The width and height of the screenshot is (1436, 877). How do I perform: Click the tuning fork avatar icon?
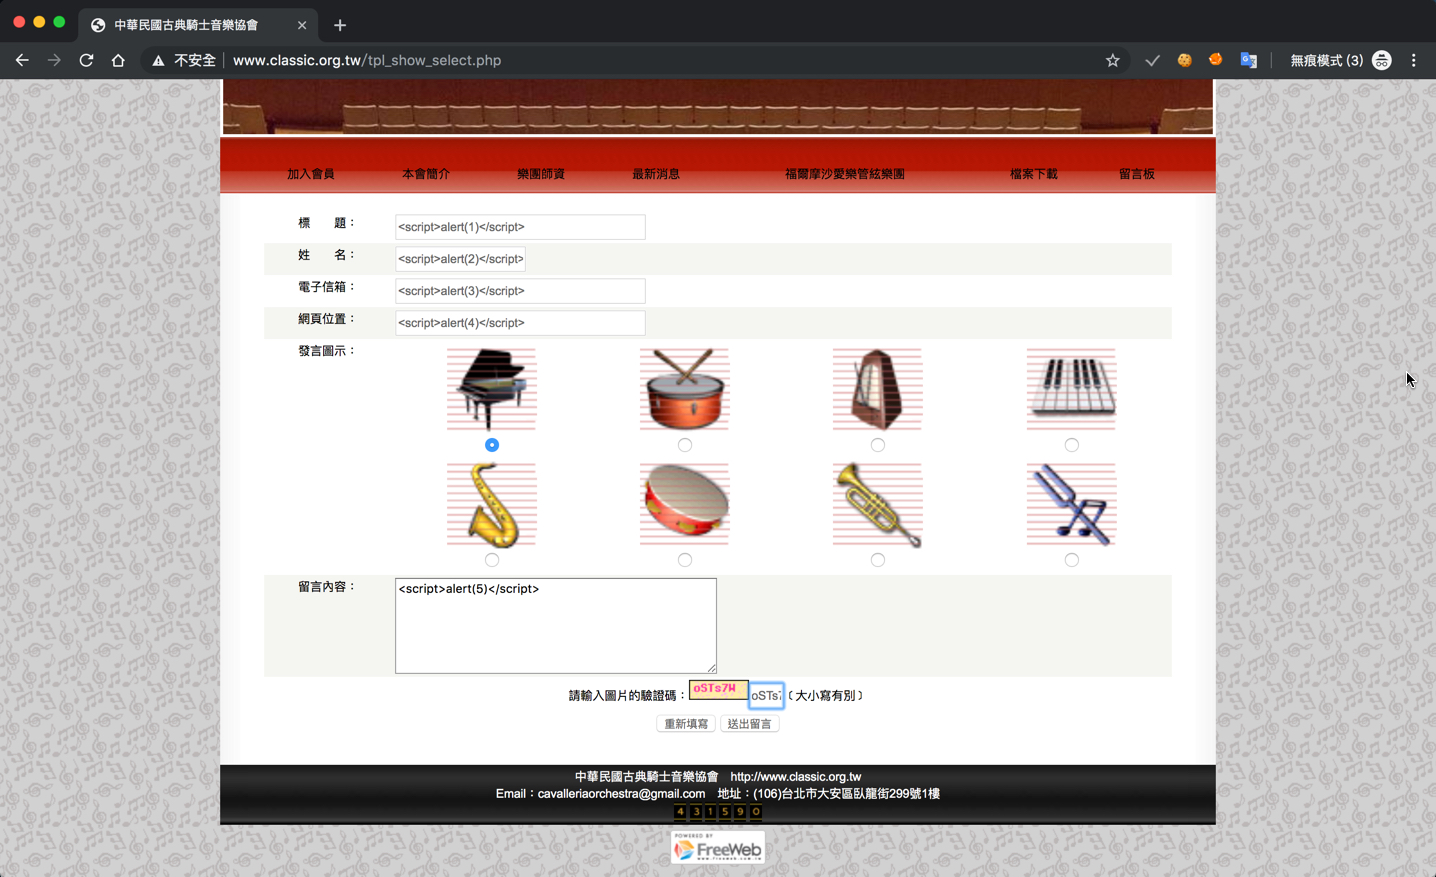click(1071, 505)
